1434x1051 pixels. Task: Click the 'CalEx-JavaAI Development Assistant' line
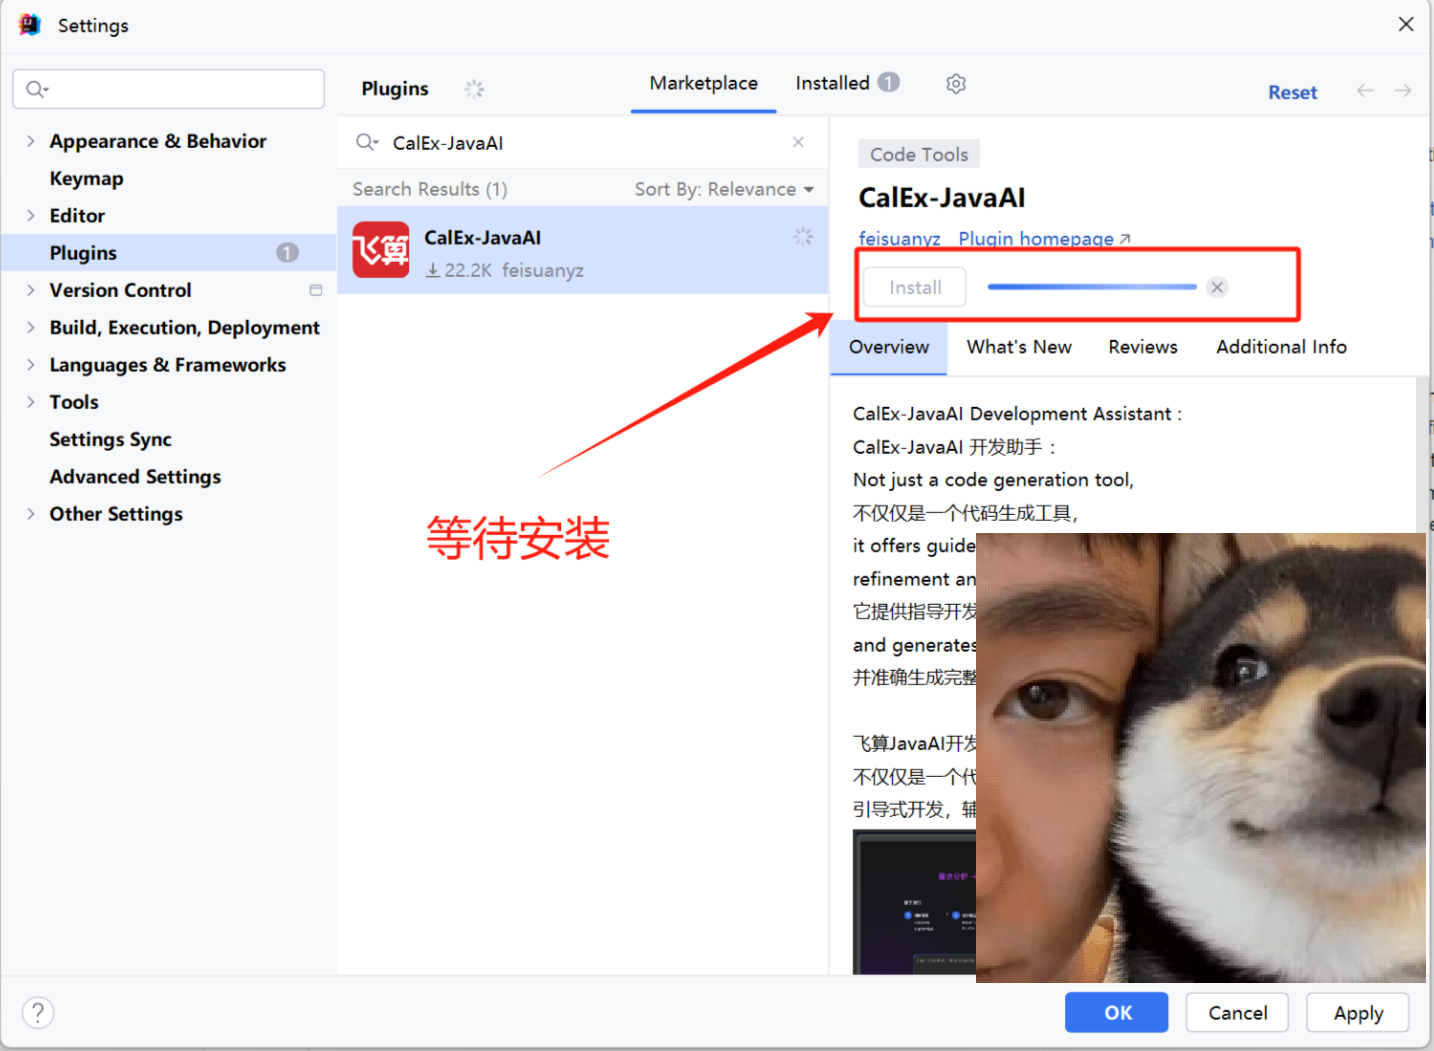tap(1017, 414)
